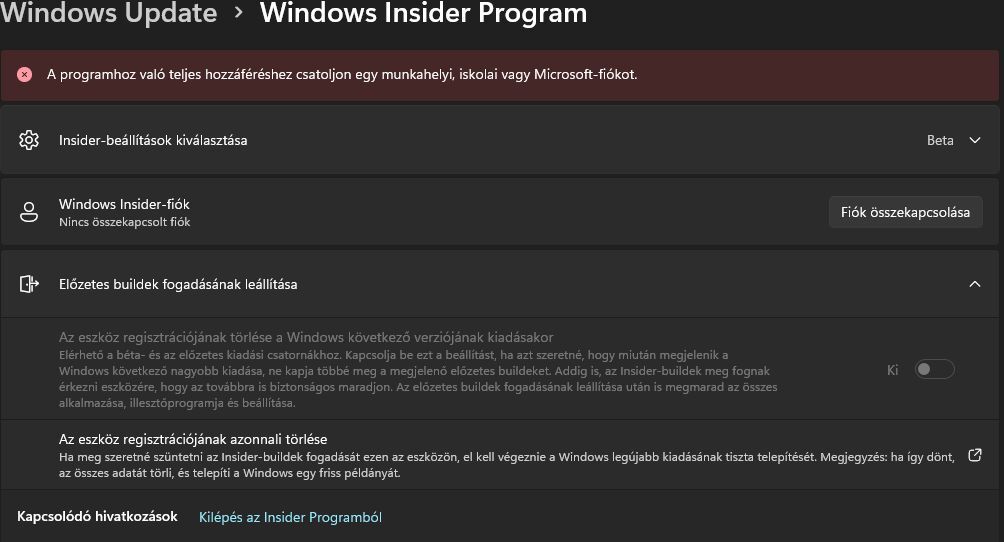This screenshot has width=1004, height=542.
Task: Click the Kapcsolódó hivatkozások label
Action: [x=97, y=516]
